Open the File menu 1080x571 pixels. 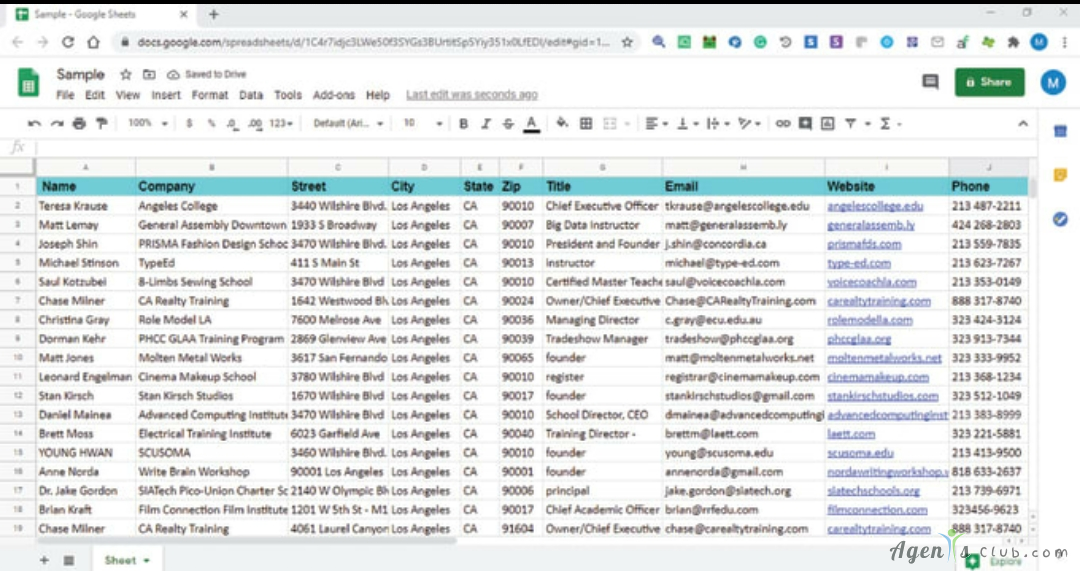pos(65,95)
